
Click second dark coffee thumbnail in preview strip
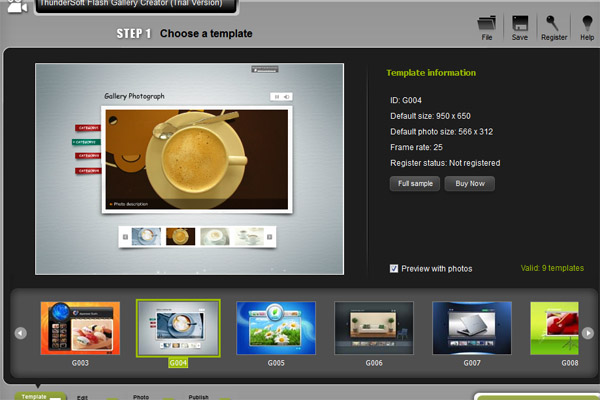point(180,237)
